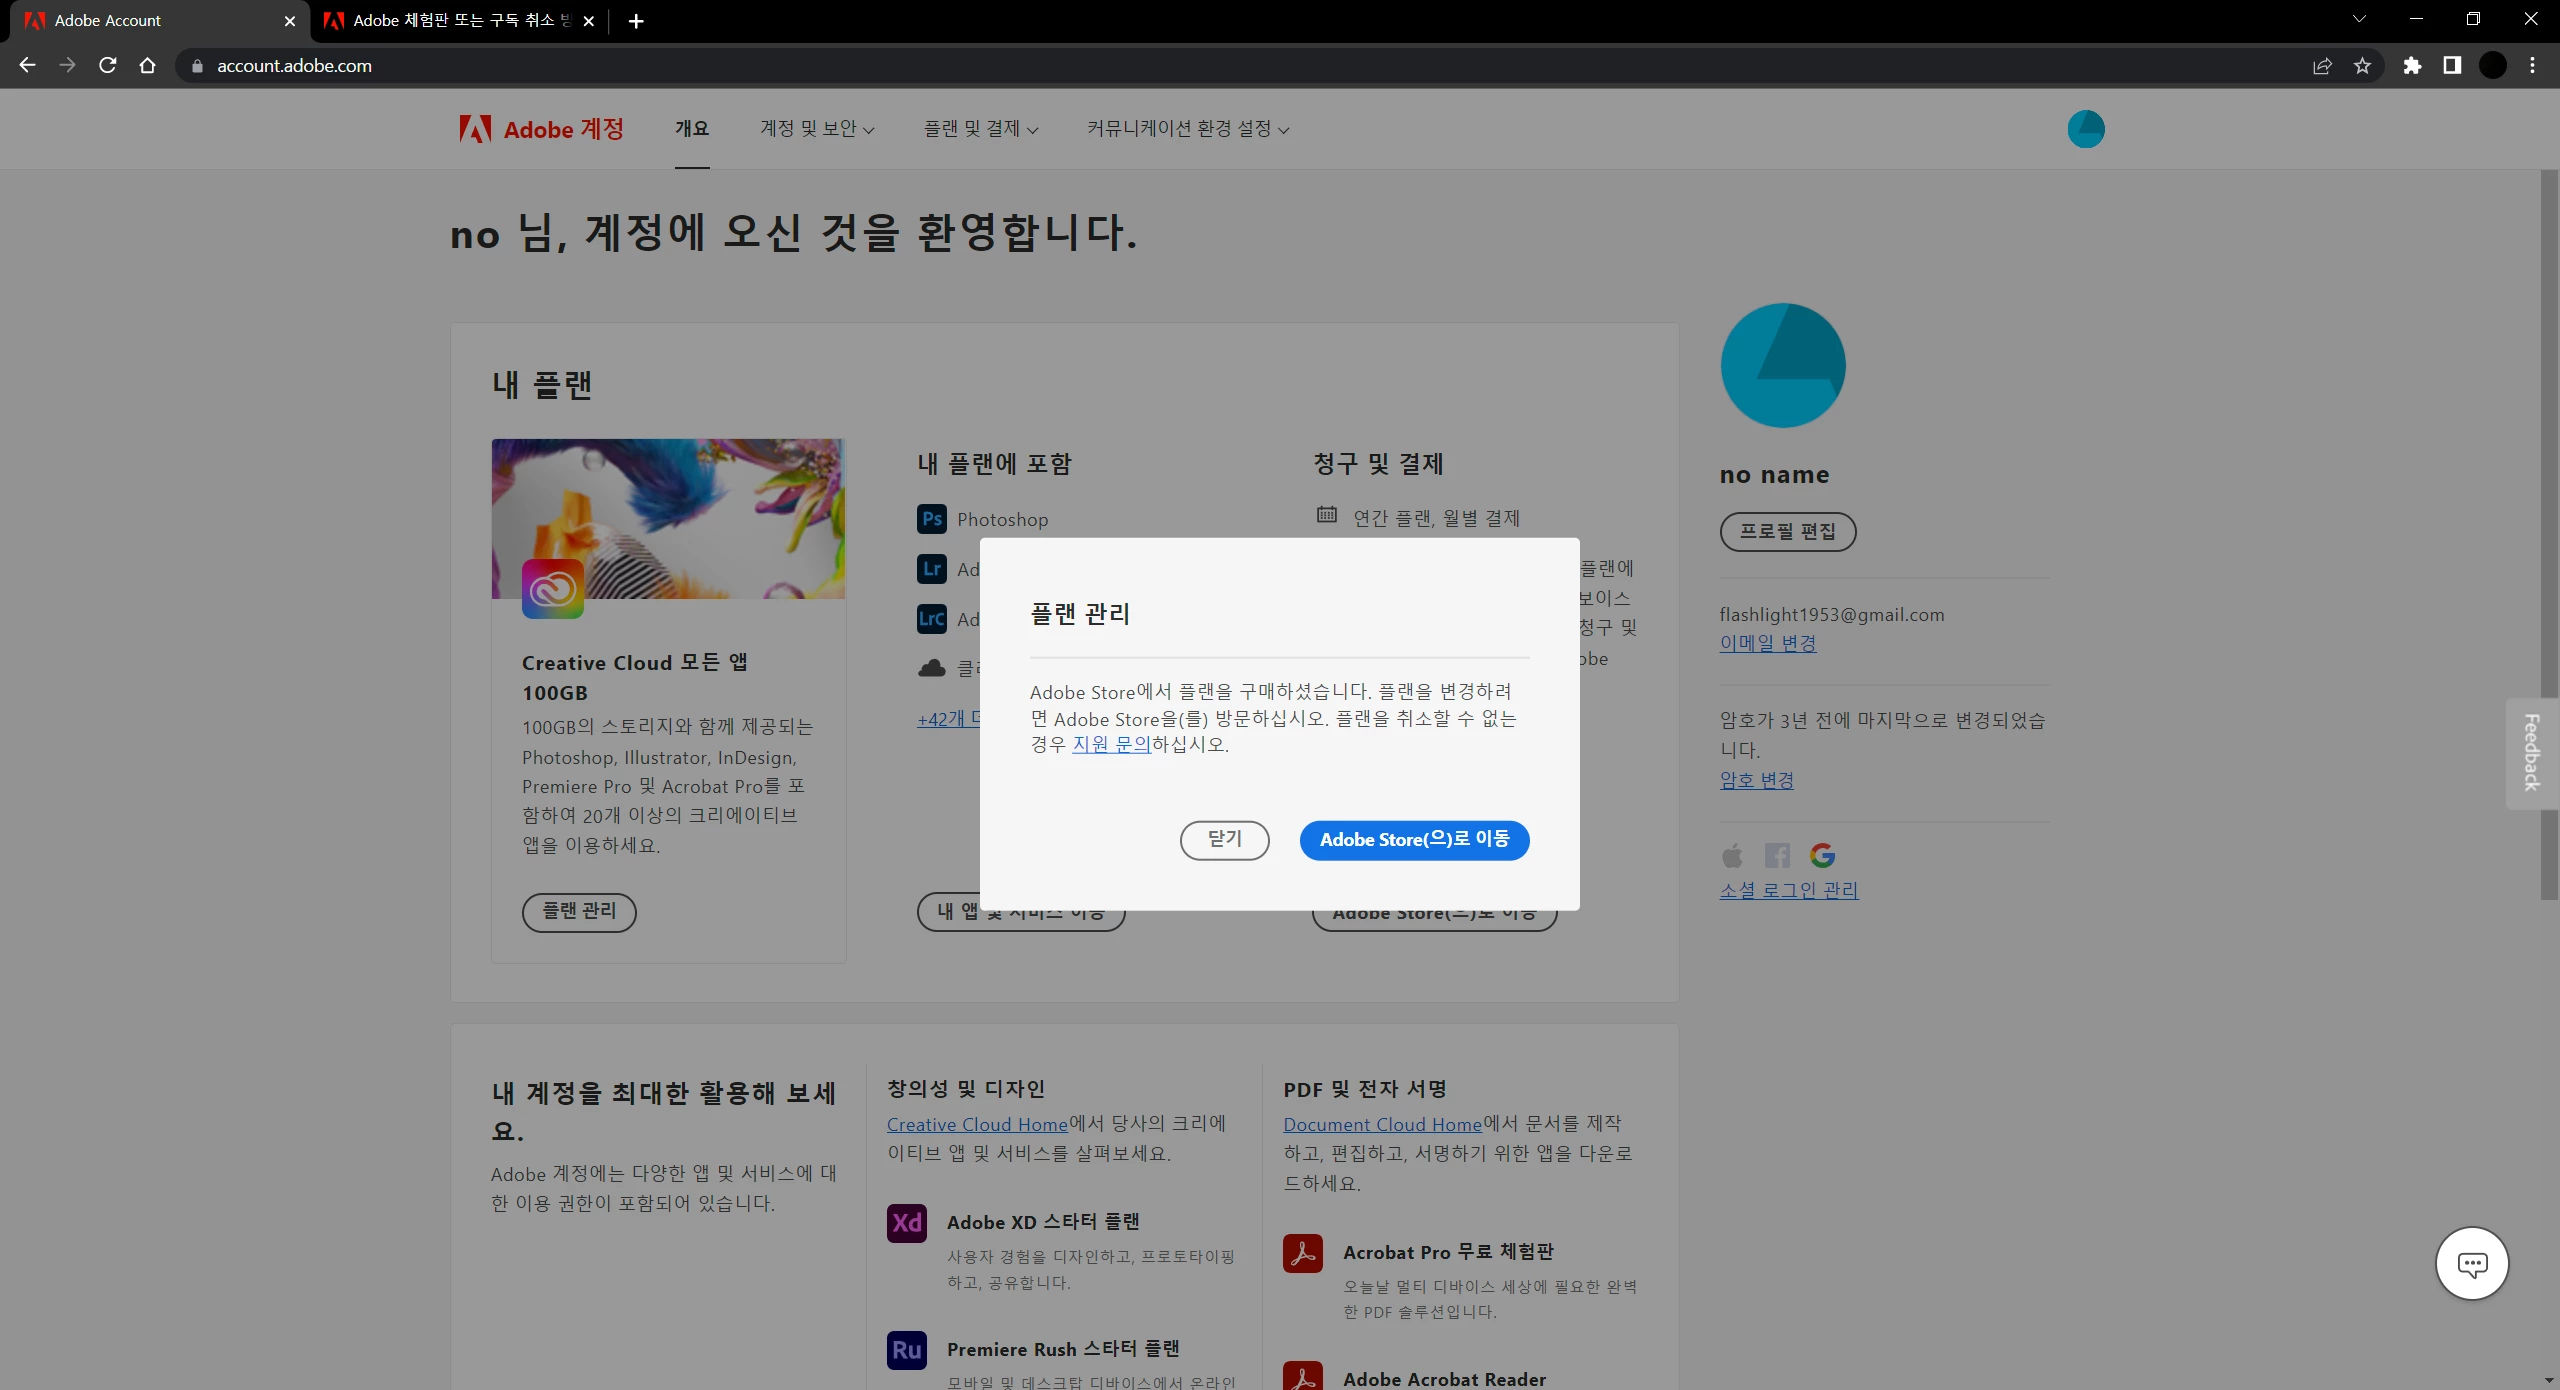Click the profile avatar in header
This screenshot has height=1390, width=2560.
(2086, 129)
